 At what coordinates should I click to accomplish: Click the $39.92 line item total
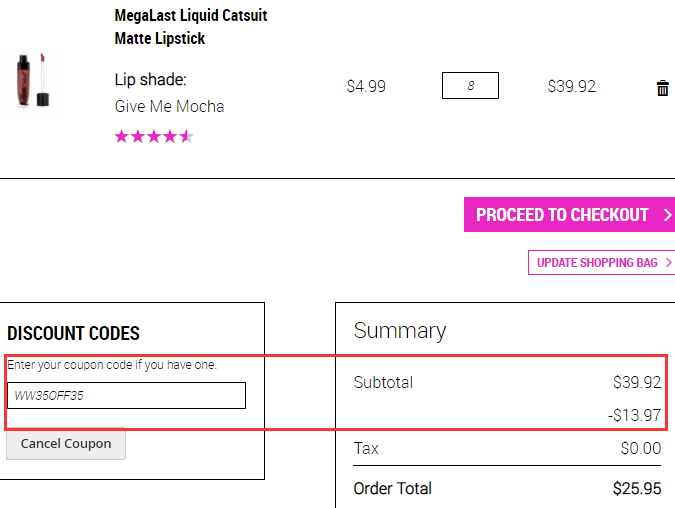point(571,86)
